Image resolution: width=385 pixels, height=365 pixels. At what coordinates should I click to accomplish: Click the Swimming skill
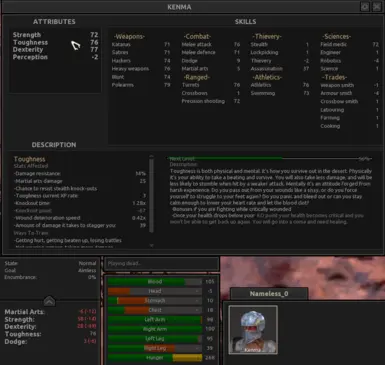point(280,93)
